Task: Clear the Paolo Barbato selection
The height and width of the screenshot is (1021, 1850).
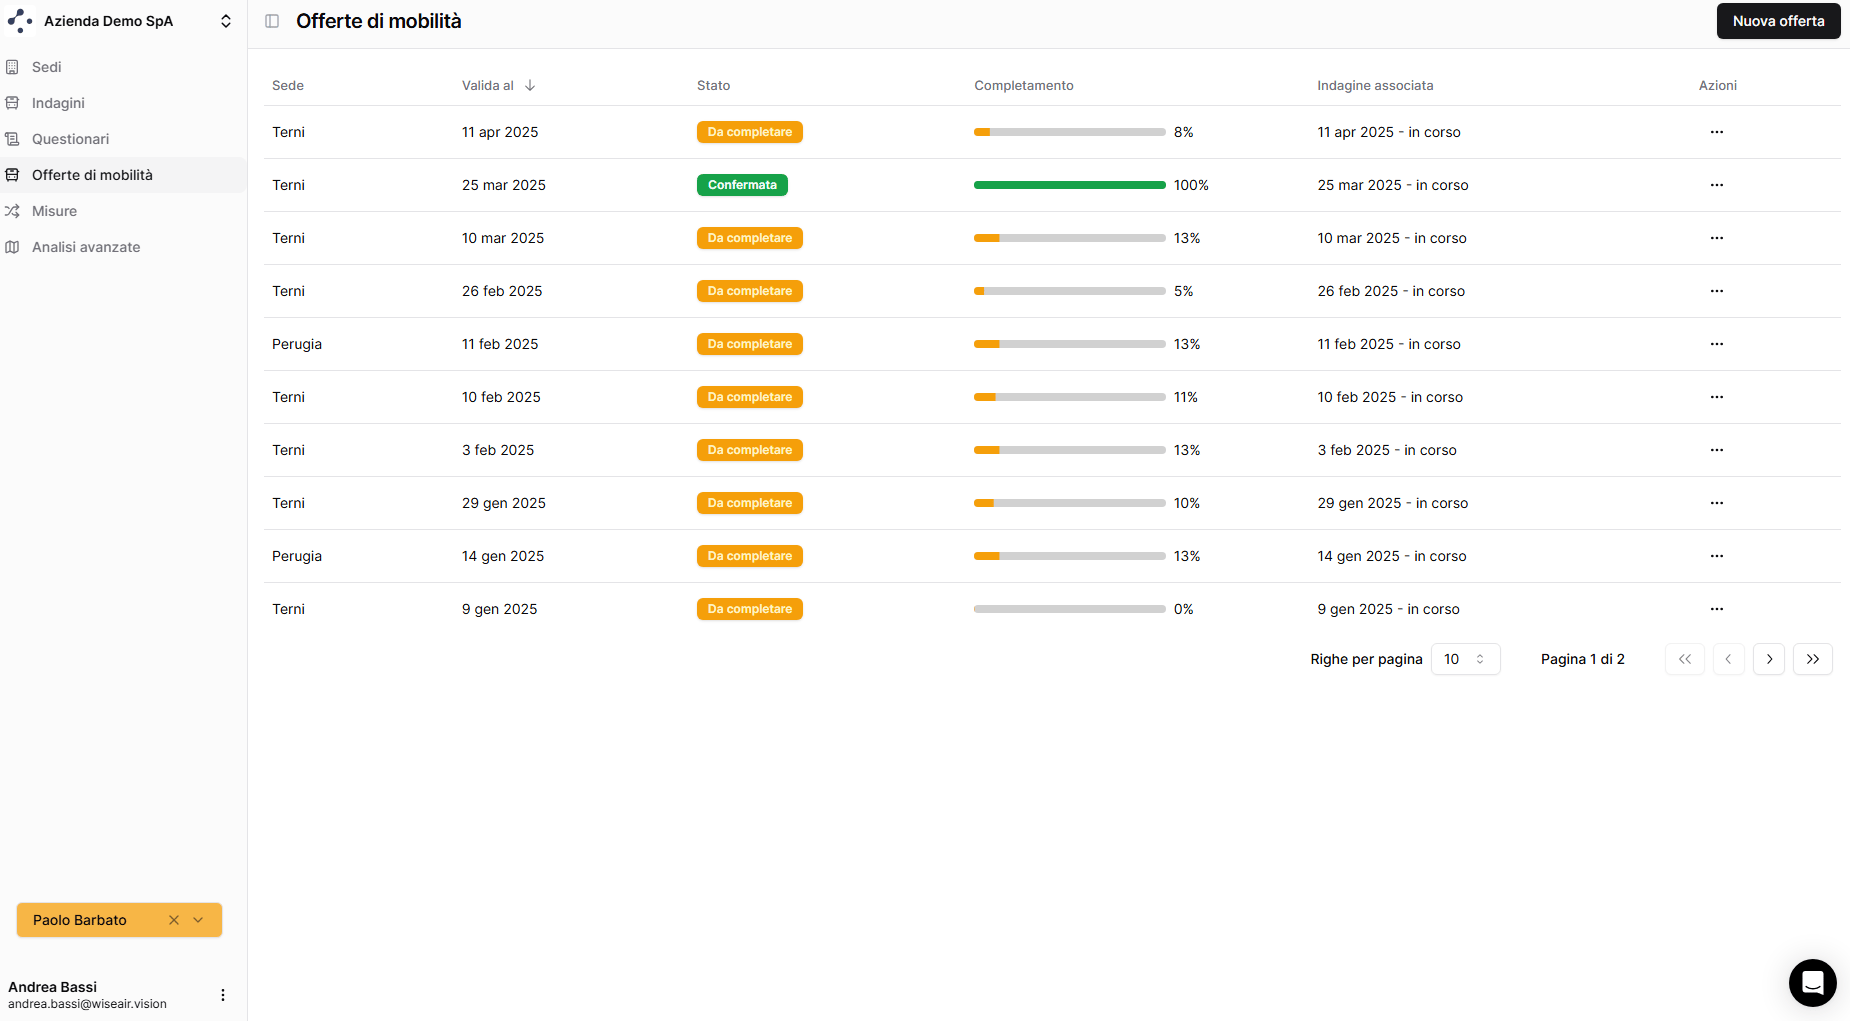Action: [173, 920]
